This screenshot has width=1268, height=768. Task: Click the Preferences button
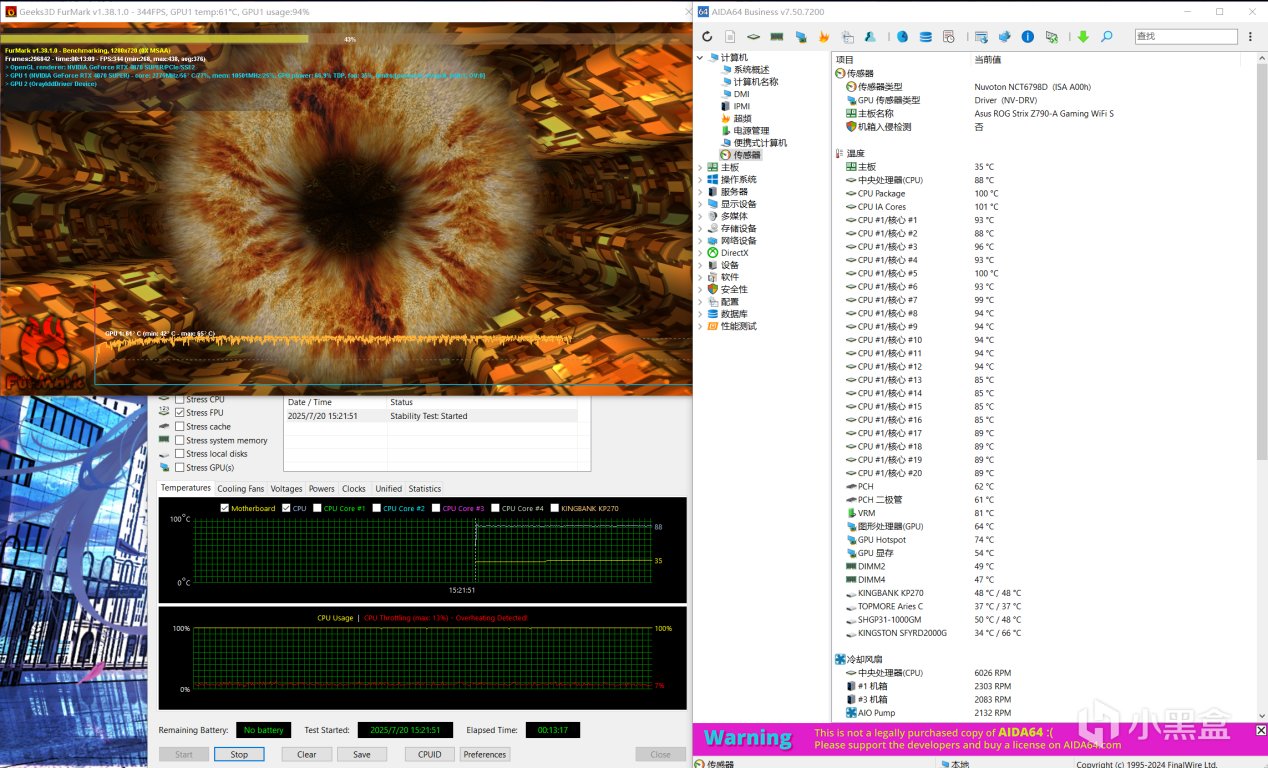(x=485, y=755)
